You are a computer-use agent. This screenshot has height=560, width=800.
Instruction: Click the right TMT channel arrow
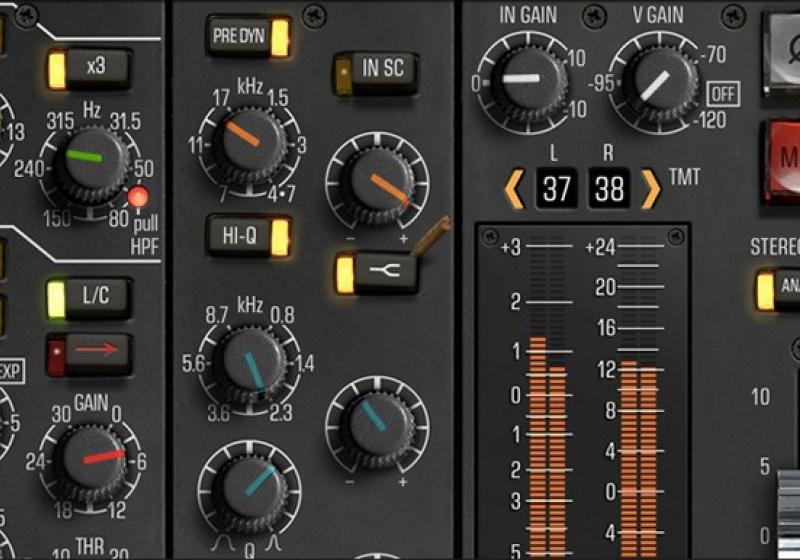pyautogui.click(x=651, y=189)
